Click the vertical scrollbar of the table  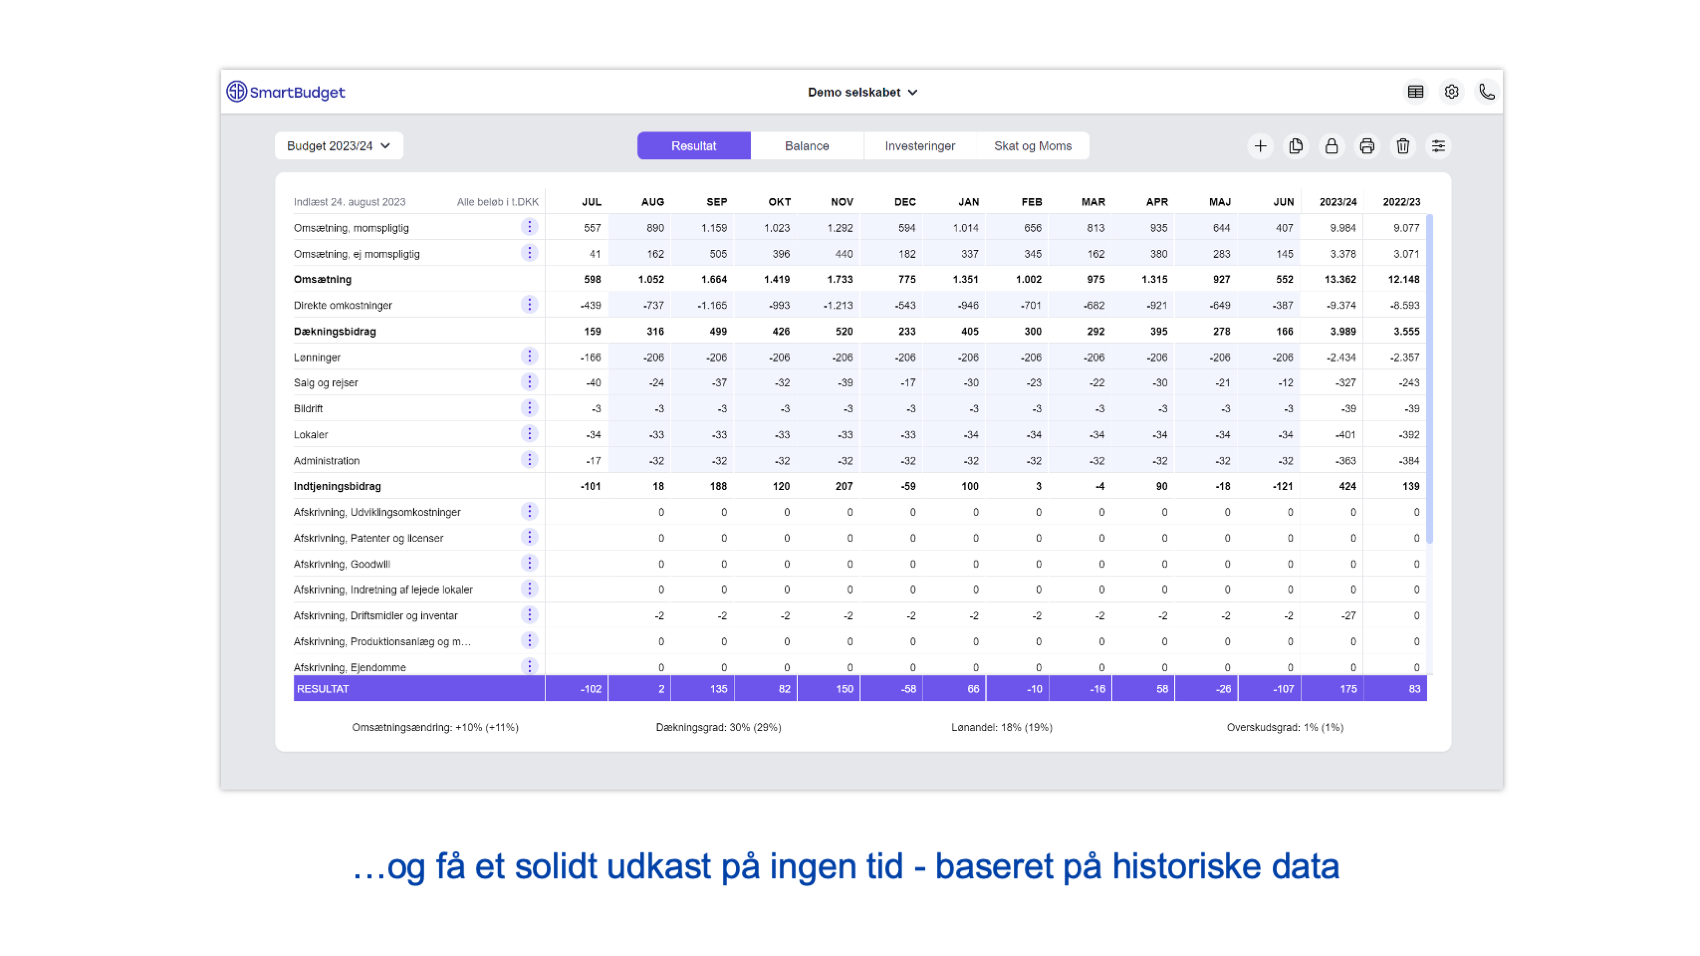(x=1429, y=380)
